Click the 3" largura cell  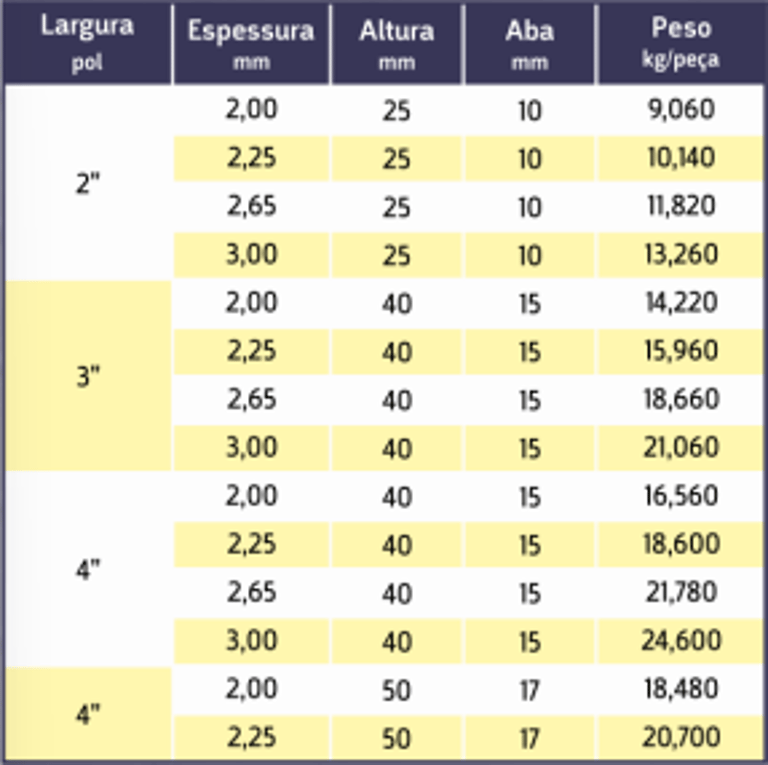click(89, 377)
